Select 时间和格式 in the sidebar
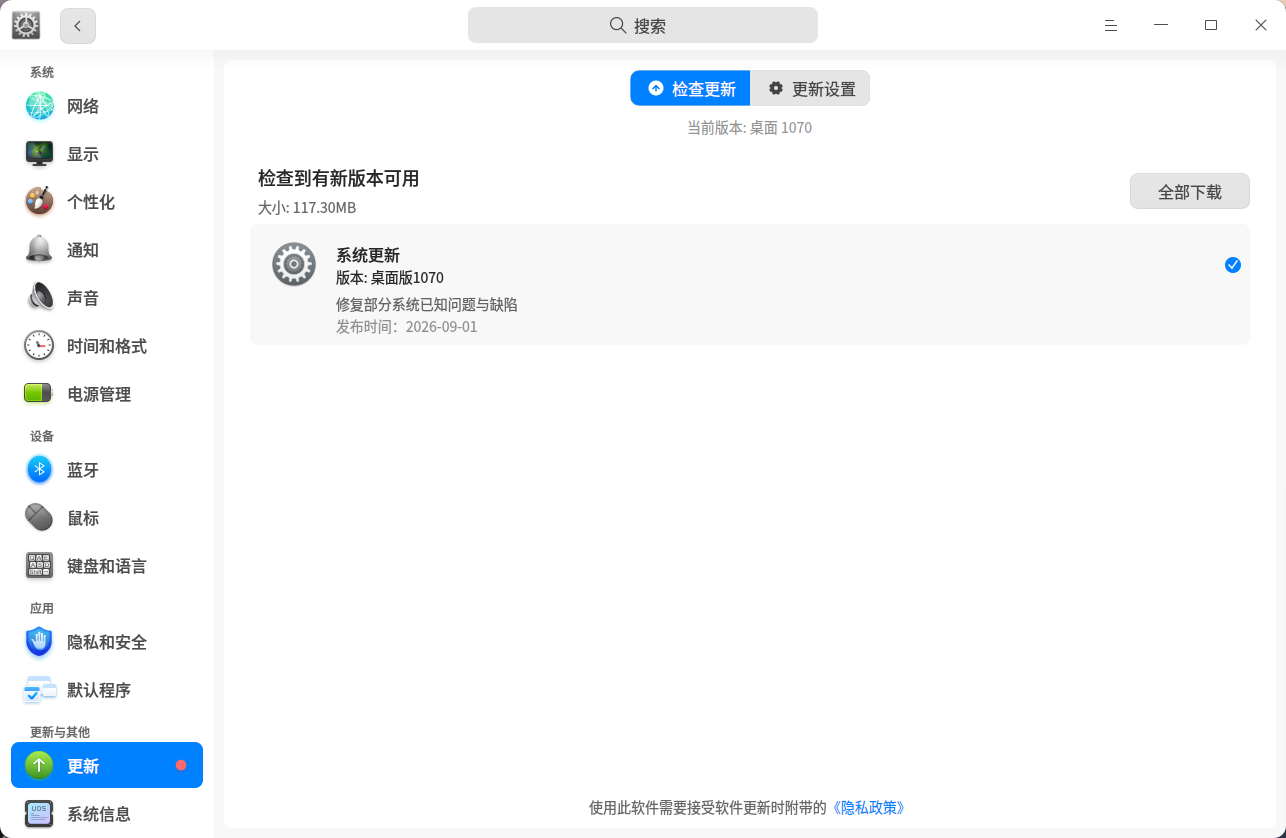The height and width of the screenshot is (838, 1286). (107, 346)
